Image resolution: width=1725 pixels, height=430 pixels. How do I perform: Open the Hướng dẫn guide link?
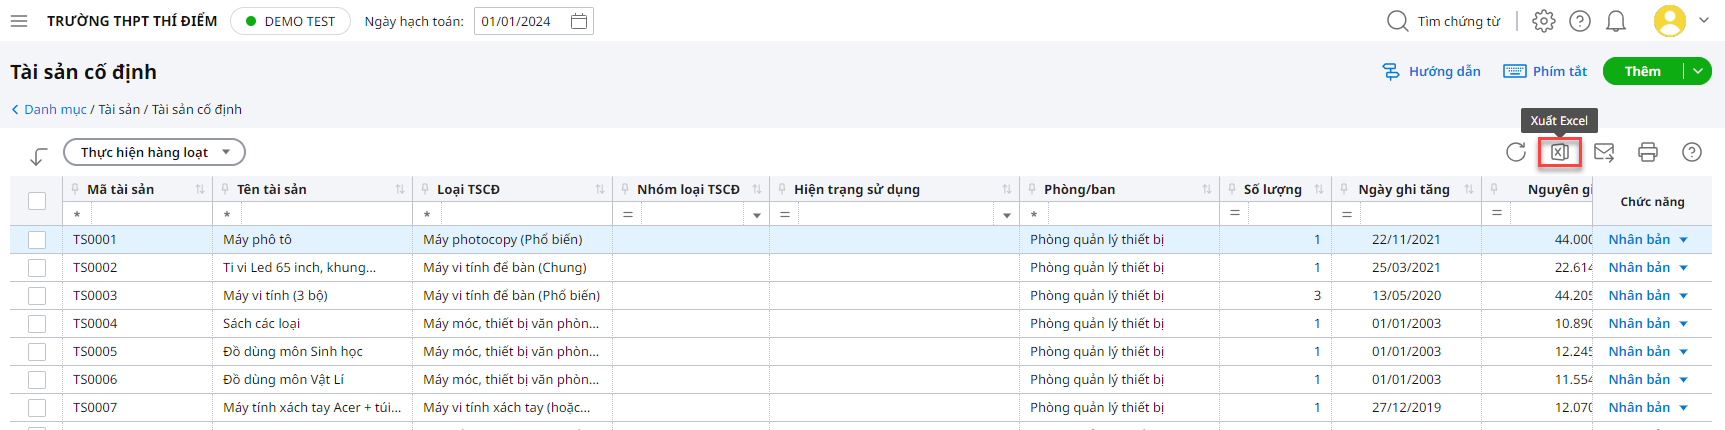pyautogui.click(x=1432, y=71)
